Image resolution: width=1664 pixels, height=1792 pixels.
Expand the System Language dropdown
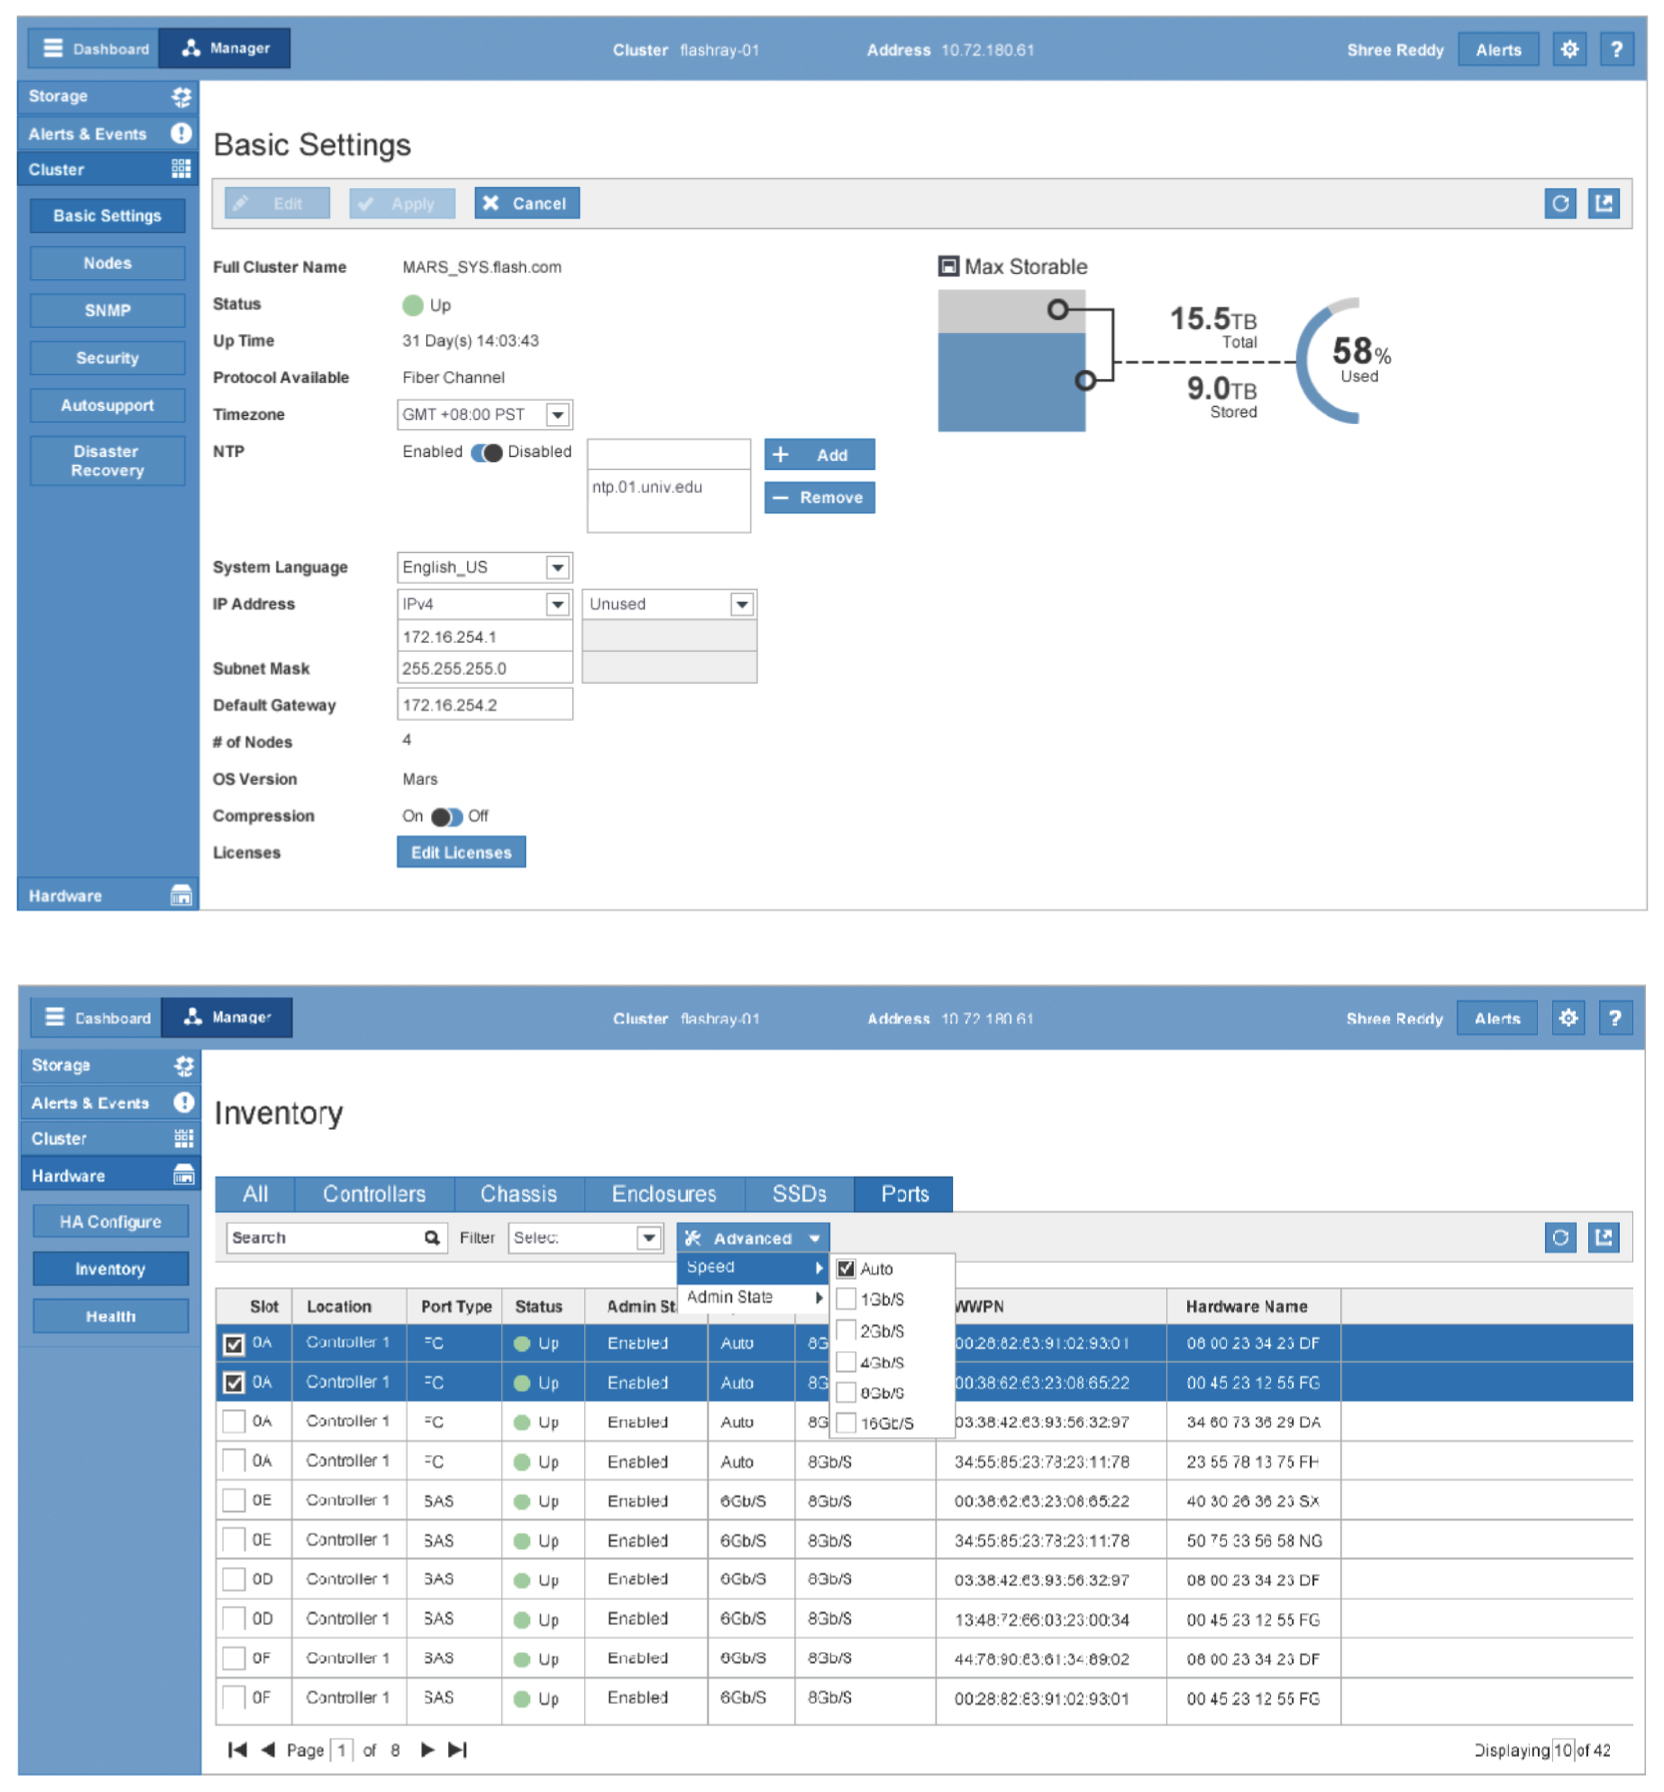coord(557,568)
